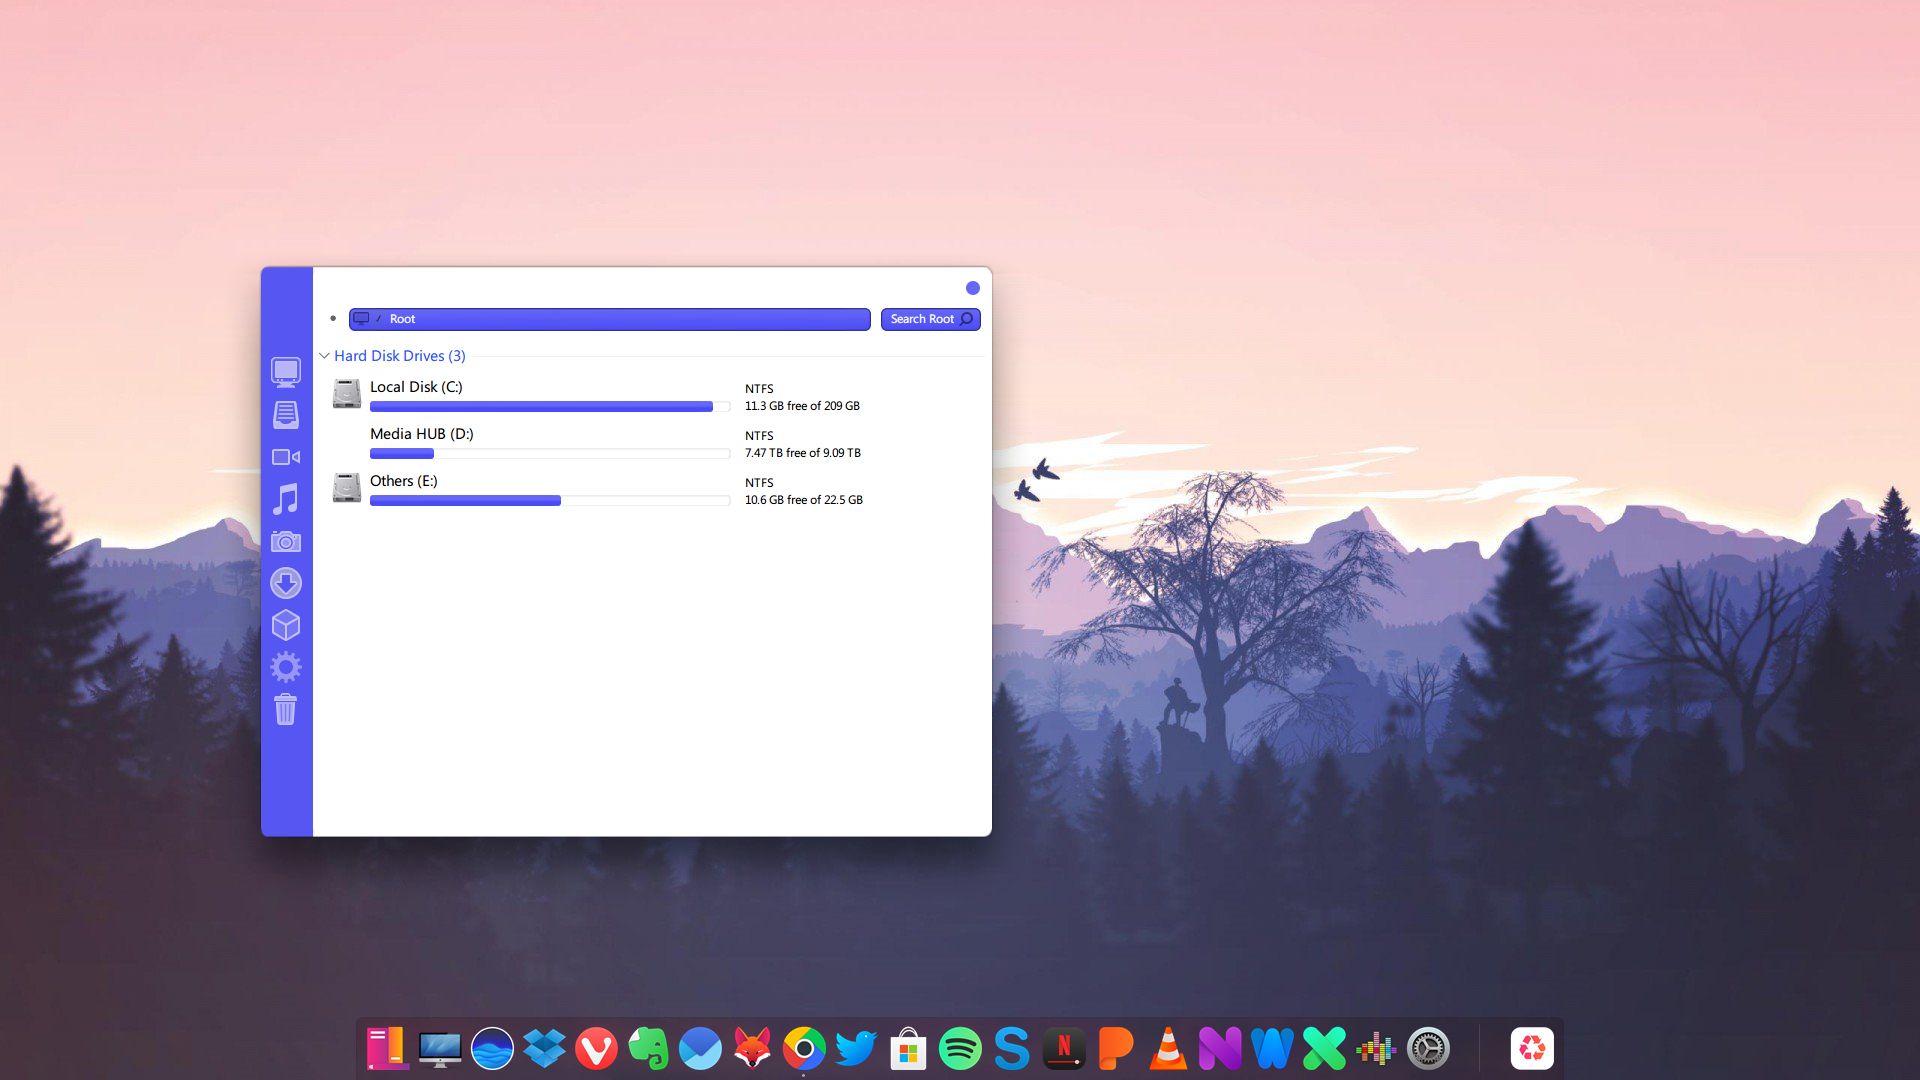Open the Recycle Bin trash icon
Screen dimensions: 1920x1080
click(286, 710)
